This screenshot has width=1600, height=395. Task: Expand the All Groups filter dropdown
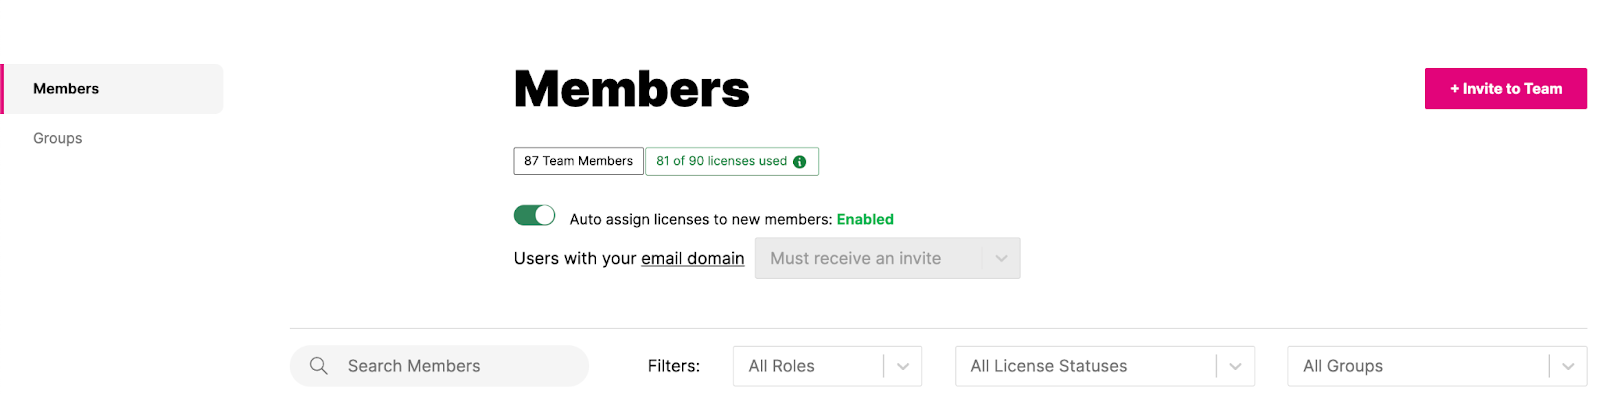coord(1437,366)
